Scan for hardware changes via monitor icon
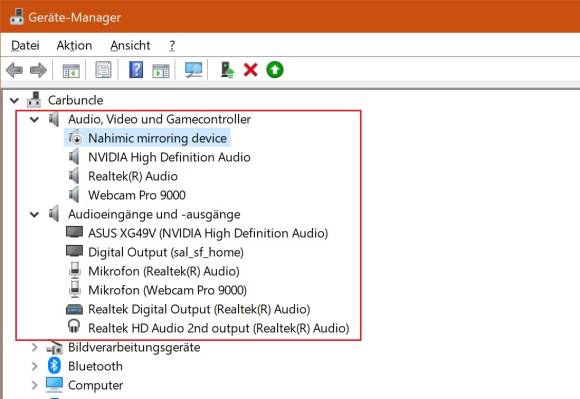This screenshot has height=399, width=580. 193,70
